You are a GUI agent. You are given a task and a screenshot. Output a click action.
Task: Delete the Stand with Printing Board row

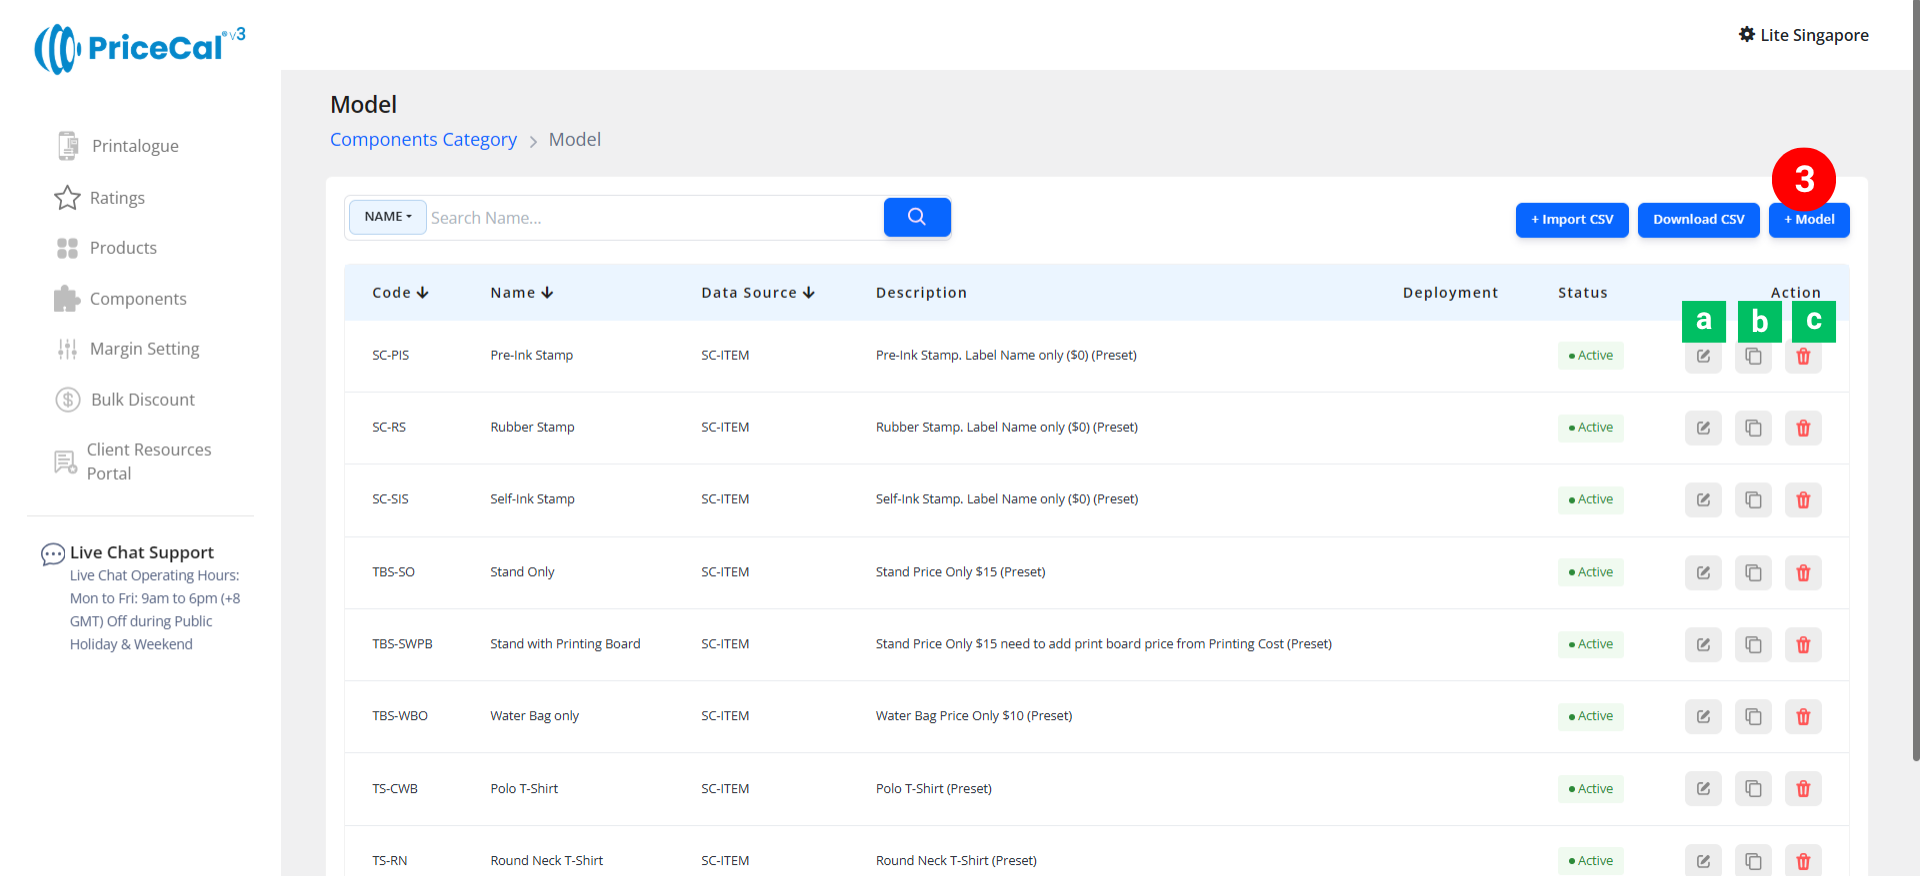pos(1803,645)
